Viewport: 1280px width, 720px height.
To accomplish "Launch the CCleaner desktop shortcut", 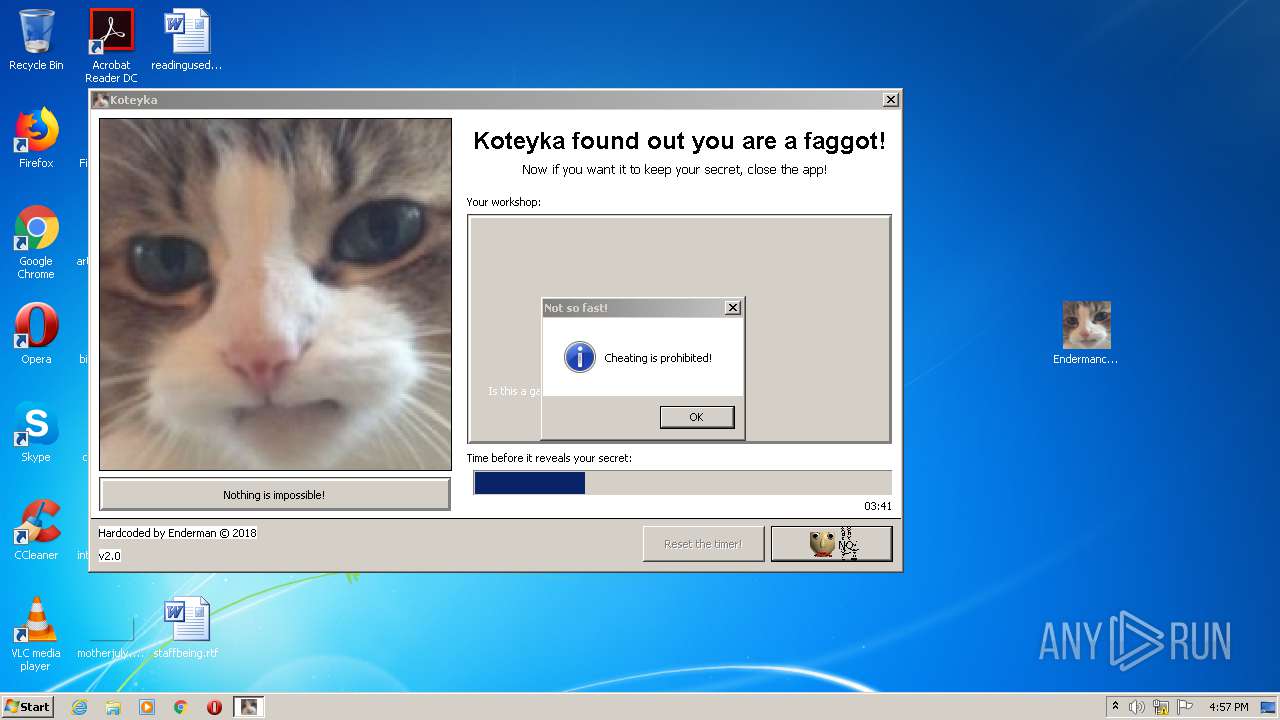I will [36, 530].
